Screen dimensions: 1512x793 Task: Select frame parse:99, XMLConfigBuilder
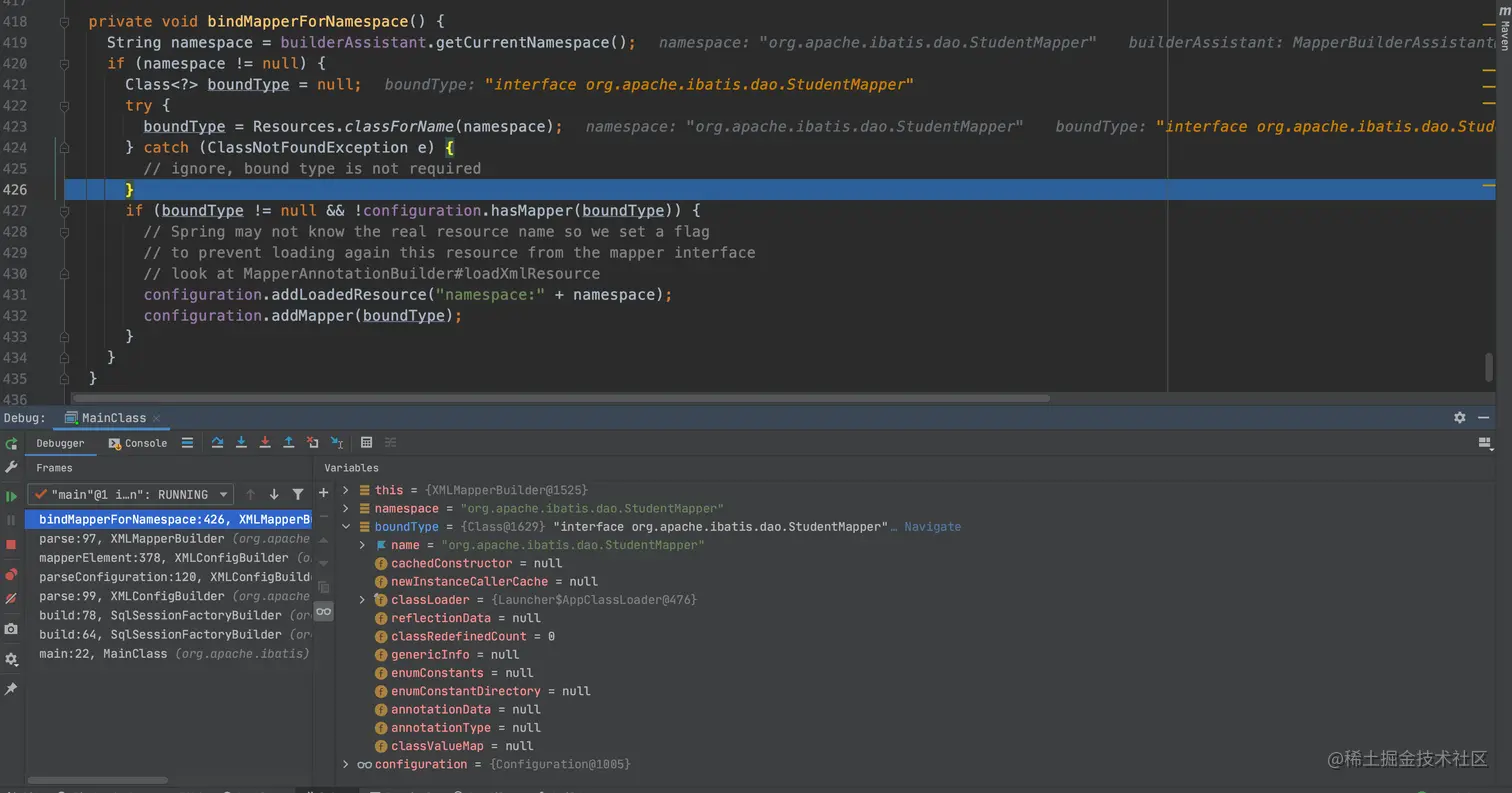click(168, 596)
